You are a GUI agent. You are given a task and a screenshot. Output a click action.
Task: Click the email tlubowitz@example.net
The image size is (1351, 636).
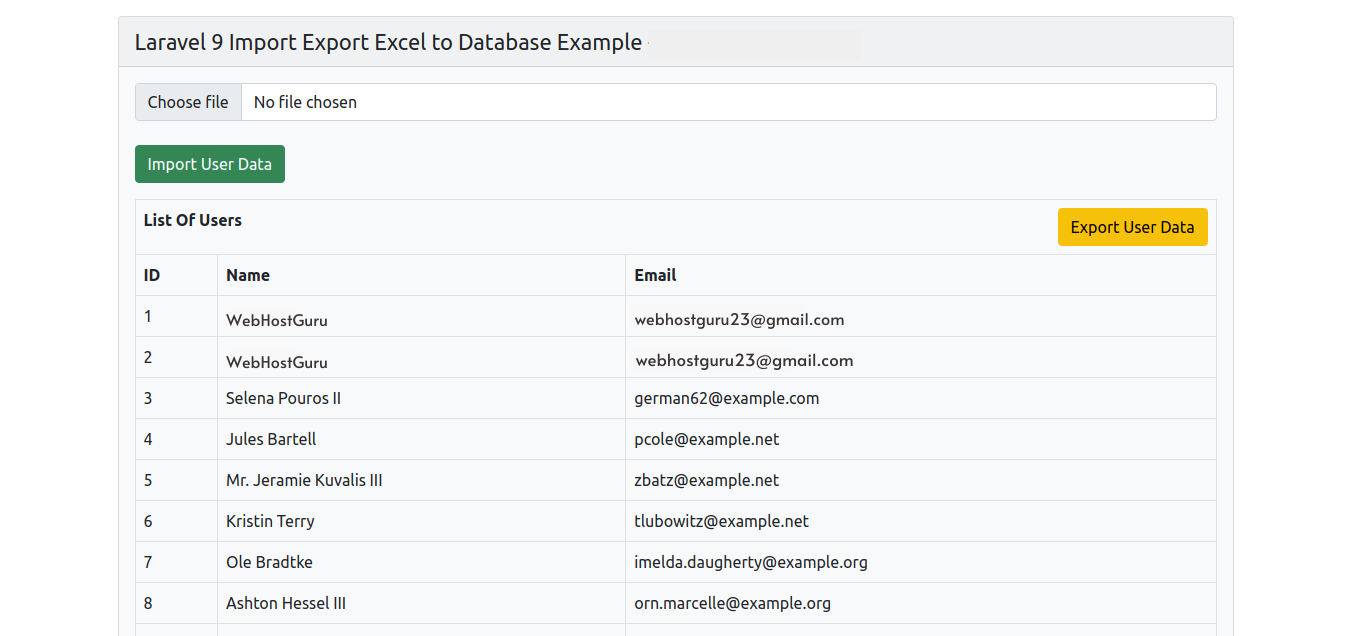coord(722,521)
